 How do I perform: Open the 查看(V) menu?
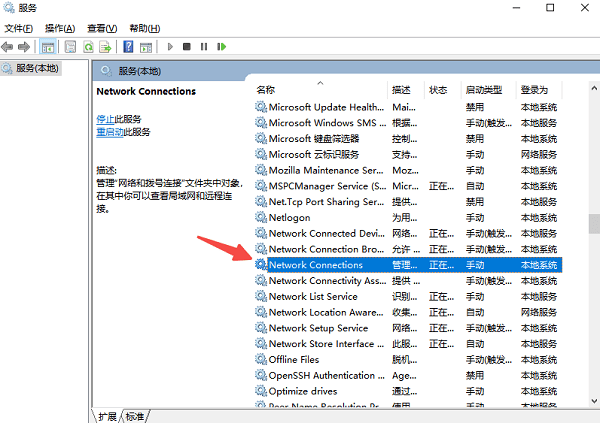[102, 28]
